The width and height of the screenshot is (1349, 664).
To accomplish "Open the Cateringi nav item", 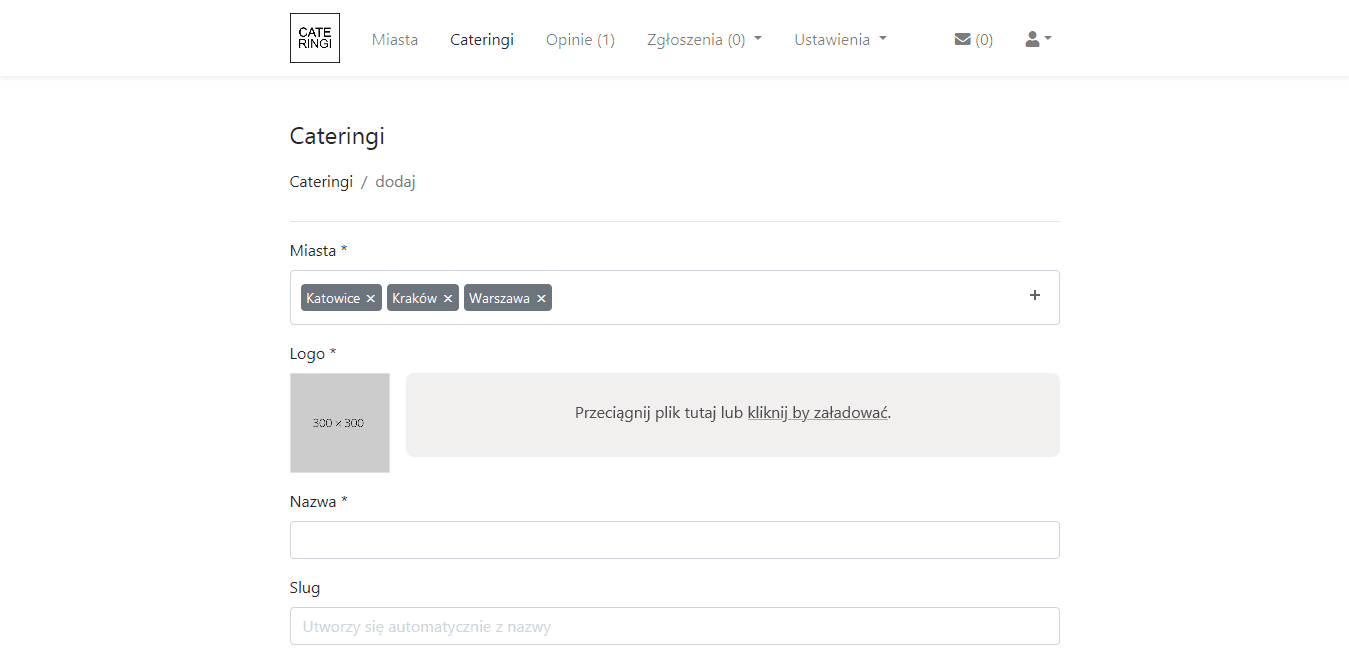I will pos(482,40).
